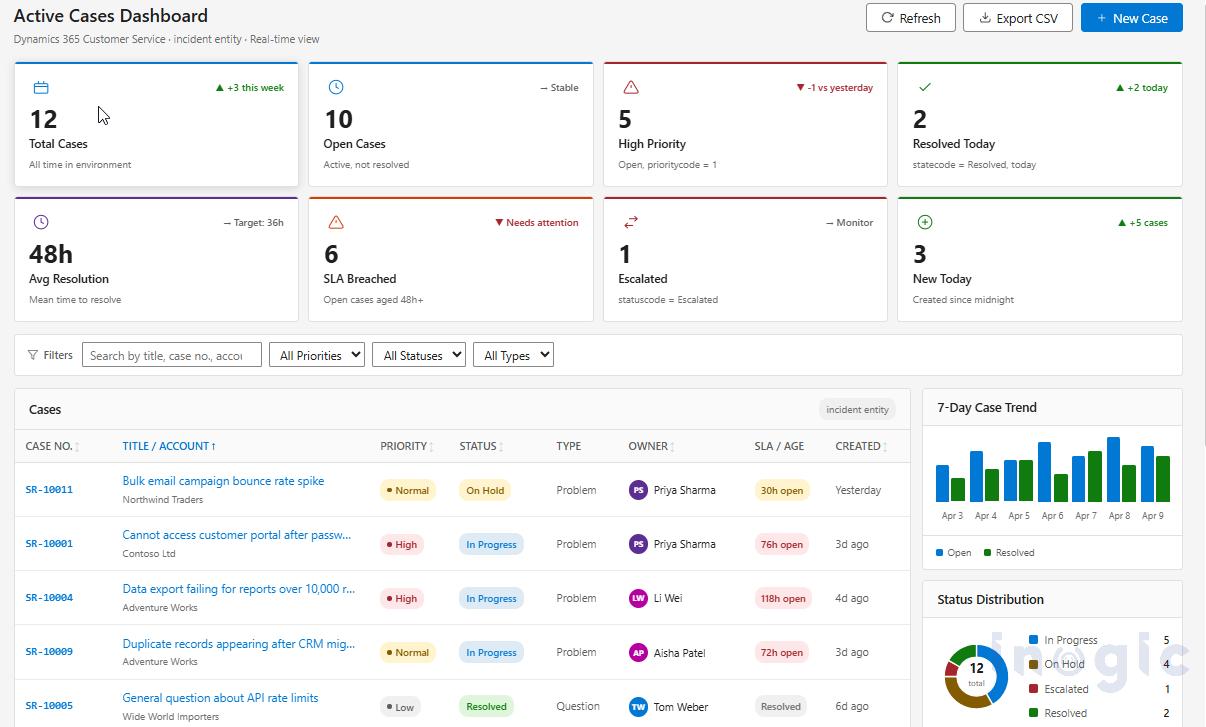
Task: Open the All Statuses dropdown
Action: point(418,354)
